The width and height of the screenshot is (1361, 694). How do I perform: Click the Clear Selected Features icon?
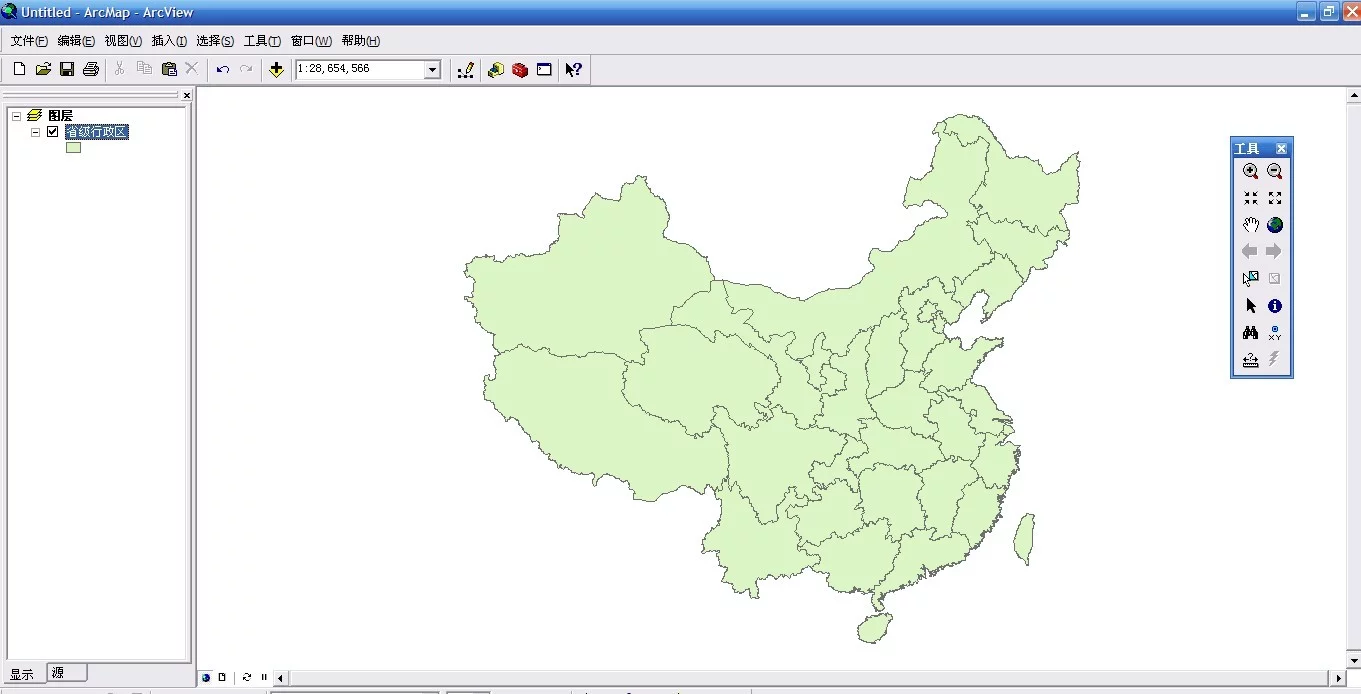coord(1275,279)
